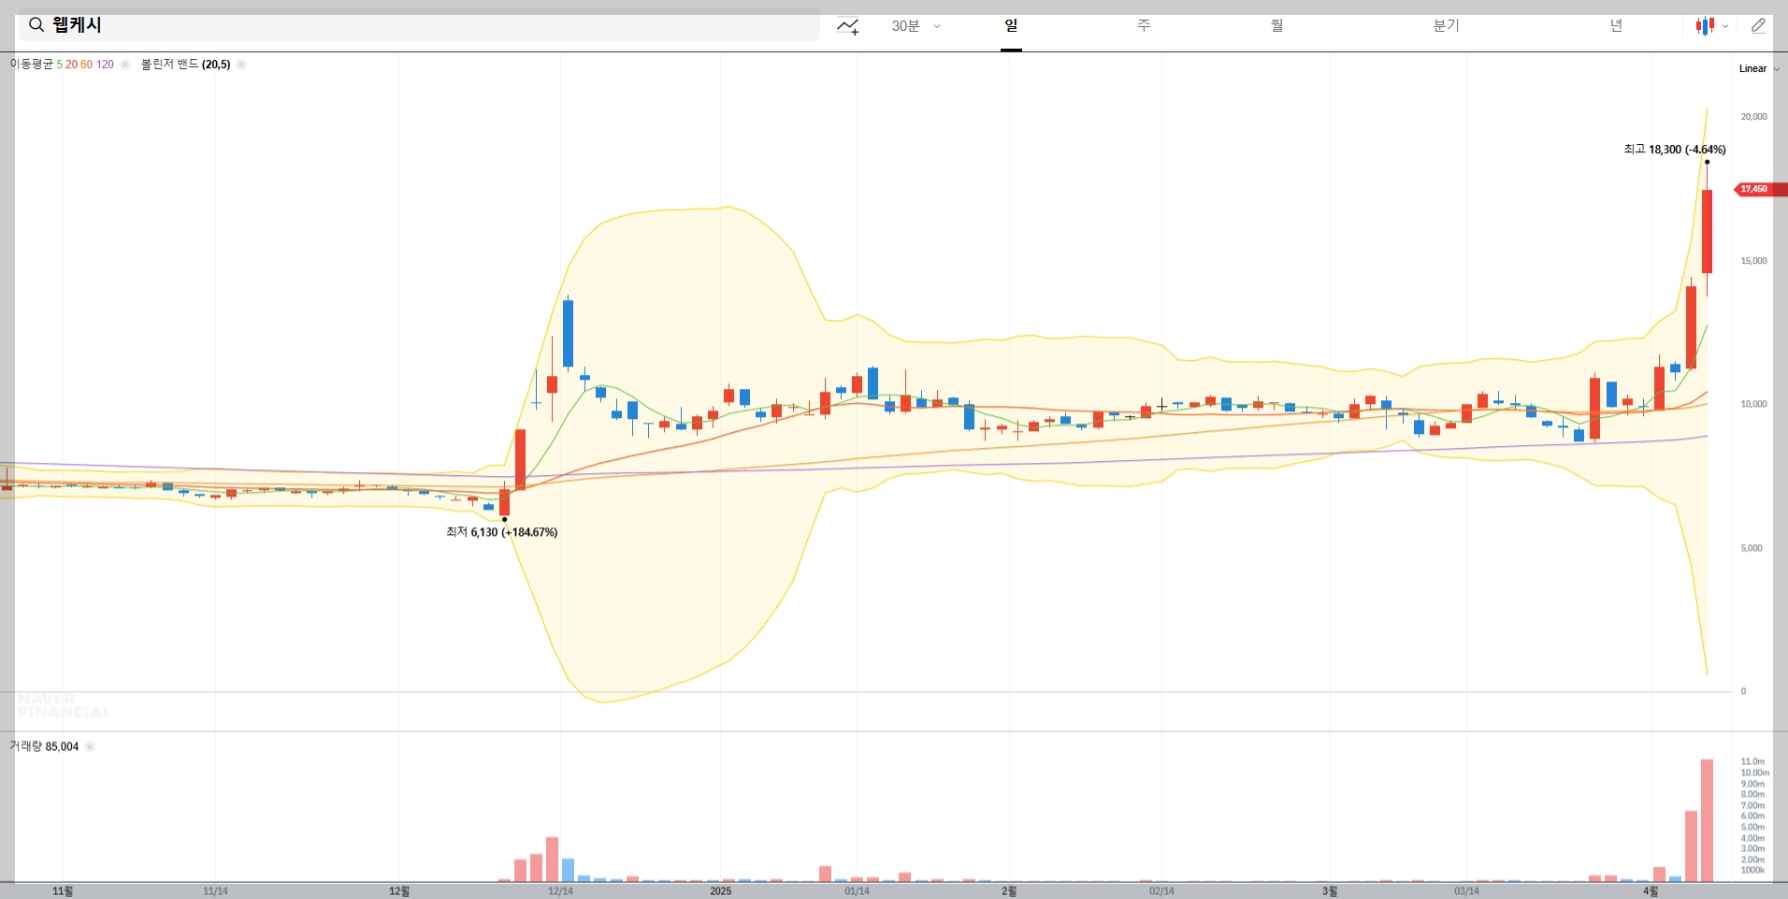Switch to the 주 weekly tab
Viewport: 1788px width, 899px height.
point(1144,26)
